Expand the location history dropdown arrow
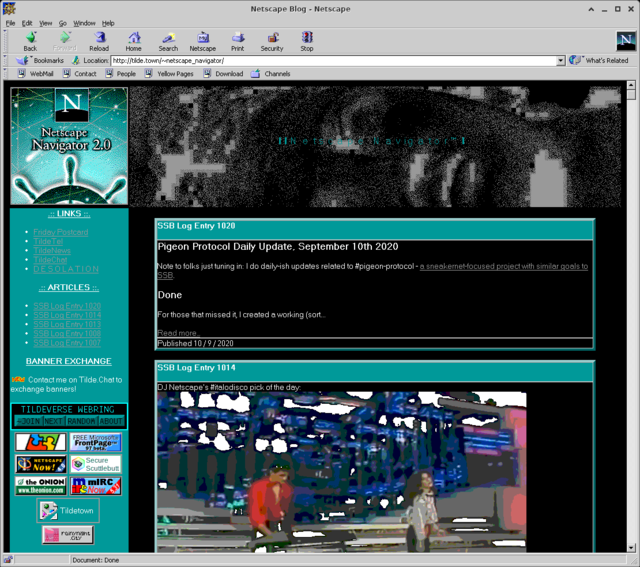The image size is (640, 567). point(561,60)
